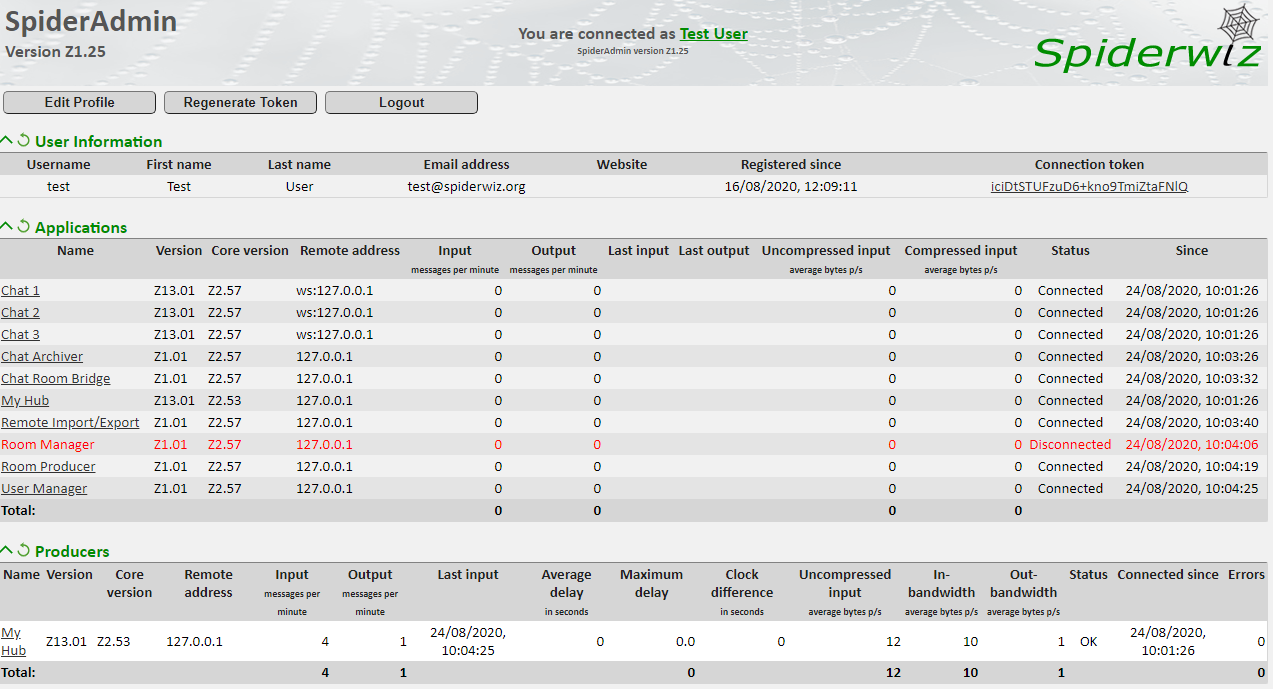Screen dimensions: 1273x689
Task: Collapse the Producers section
Action: point(7,551)
